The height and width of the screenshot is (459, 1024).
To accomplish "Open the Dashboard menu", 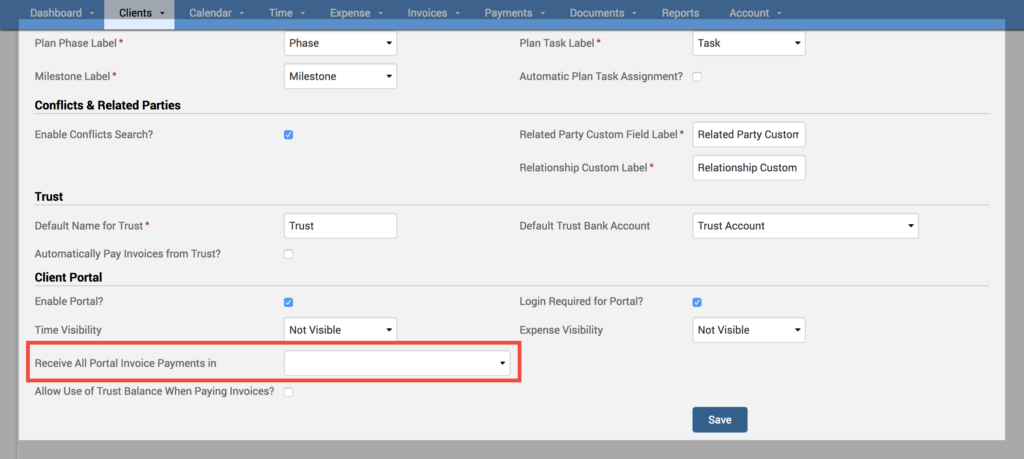I will point(62,13).
